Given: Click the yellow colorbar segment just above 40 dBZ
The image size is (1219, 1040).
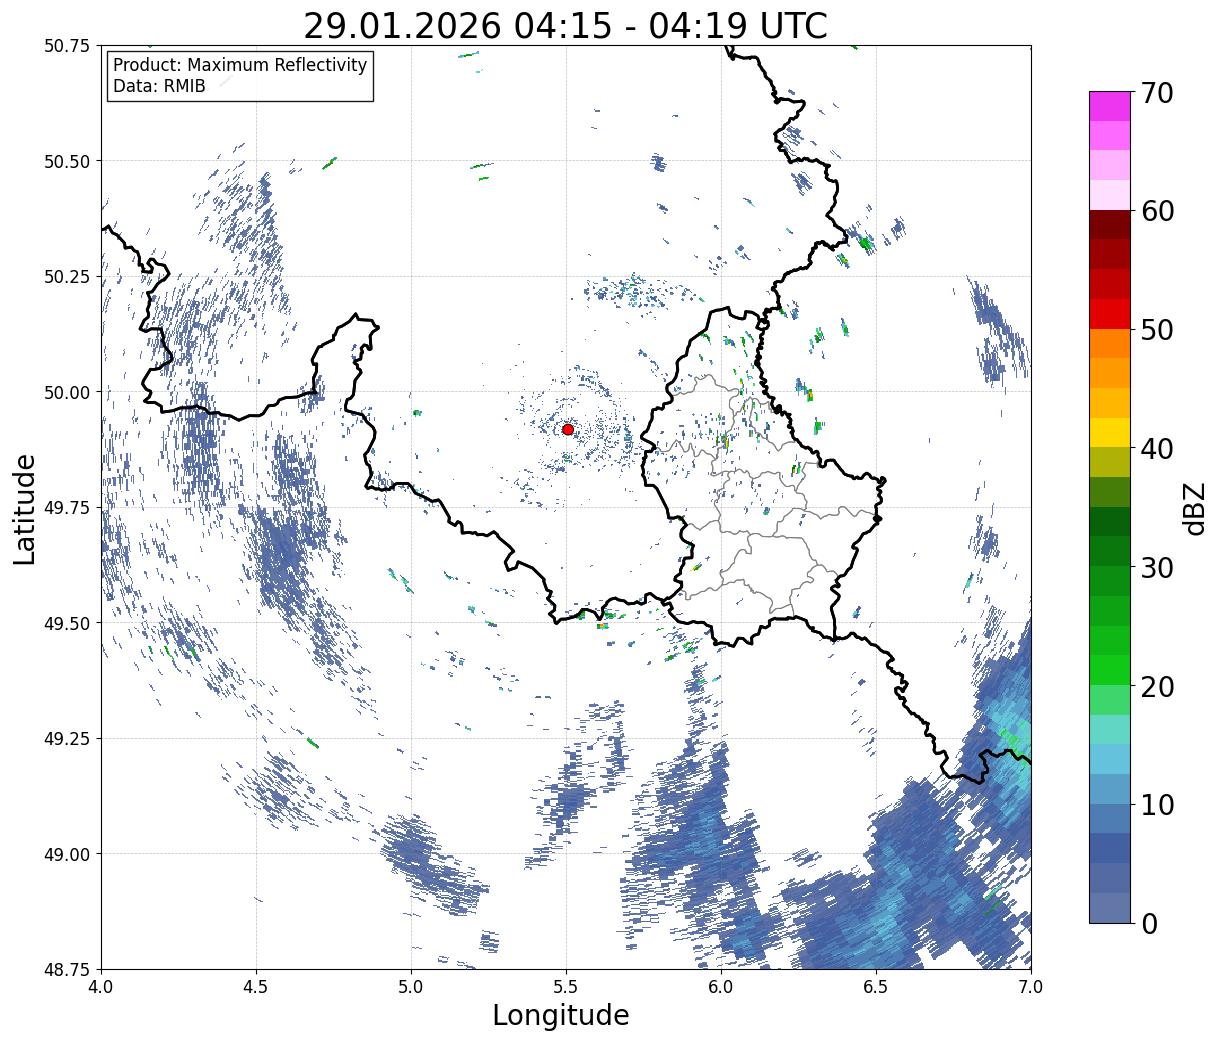Looking at the screenshot, I should point(1109,432).
